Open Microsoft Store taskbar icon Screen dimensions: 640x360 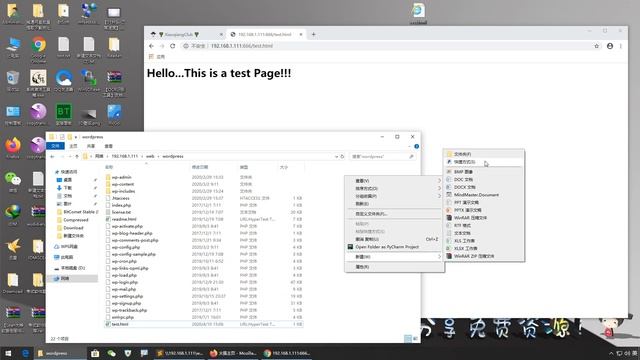pyautogui.click(x=95, y=353)
